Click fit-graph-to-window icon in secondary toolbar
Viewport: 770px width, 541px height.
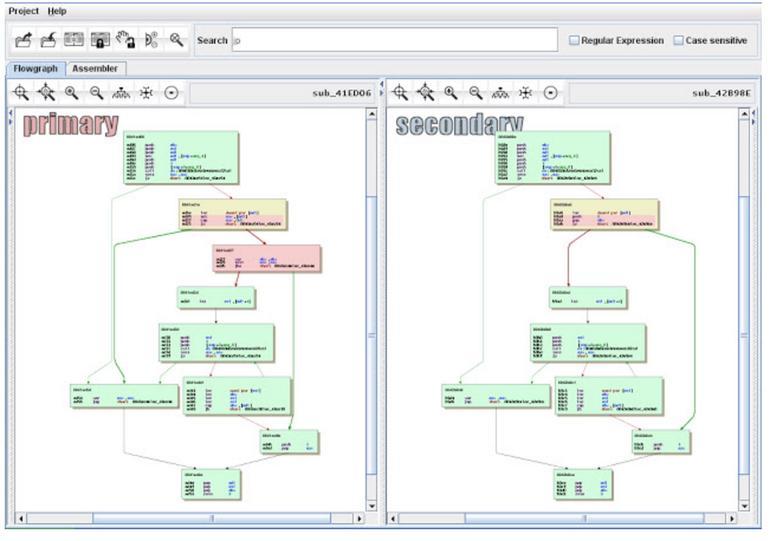coord(400,93)
